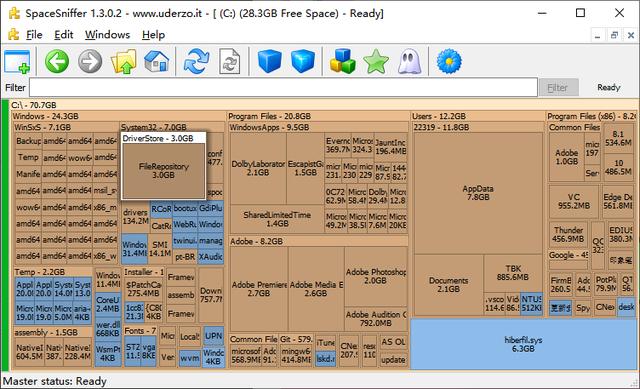Click the Adobe - 8.2GB header
This screenshot has width=640, height=389.
click(318, 241)
